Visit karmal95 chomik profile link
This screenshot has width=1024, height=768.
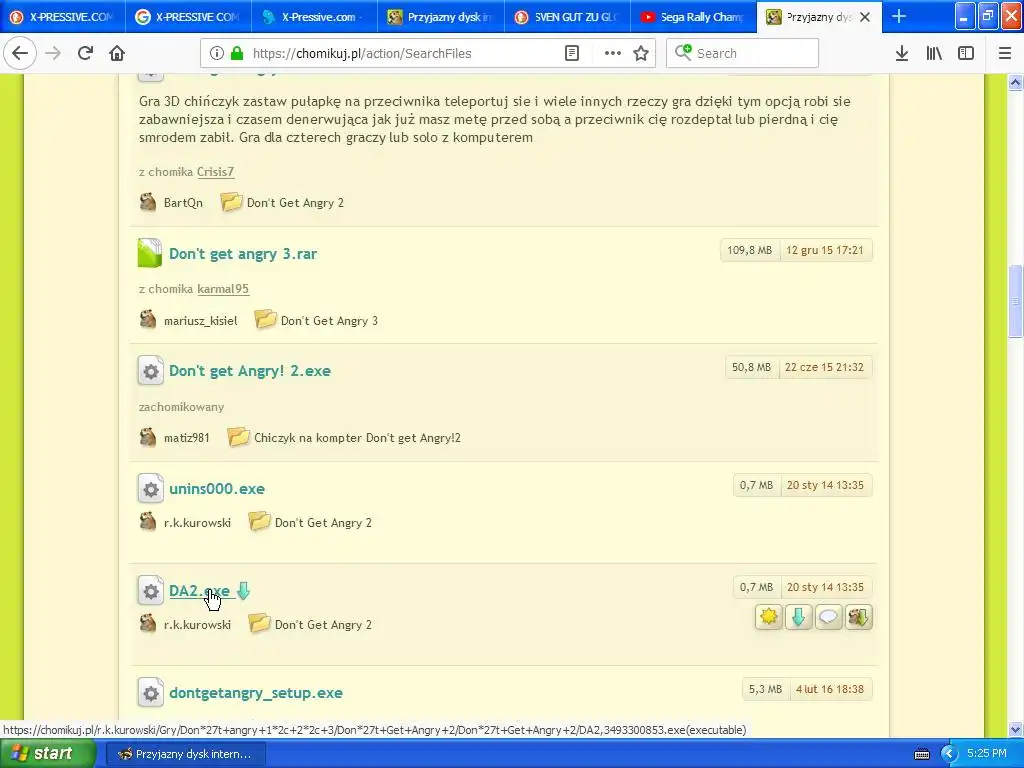pos(223,289)
